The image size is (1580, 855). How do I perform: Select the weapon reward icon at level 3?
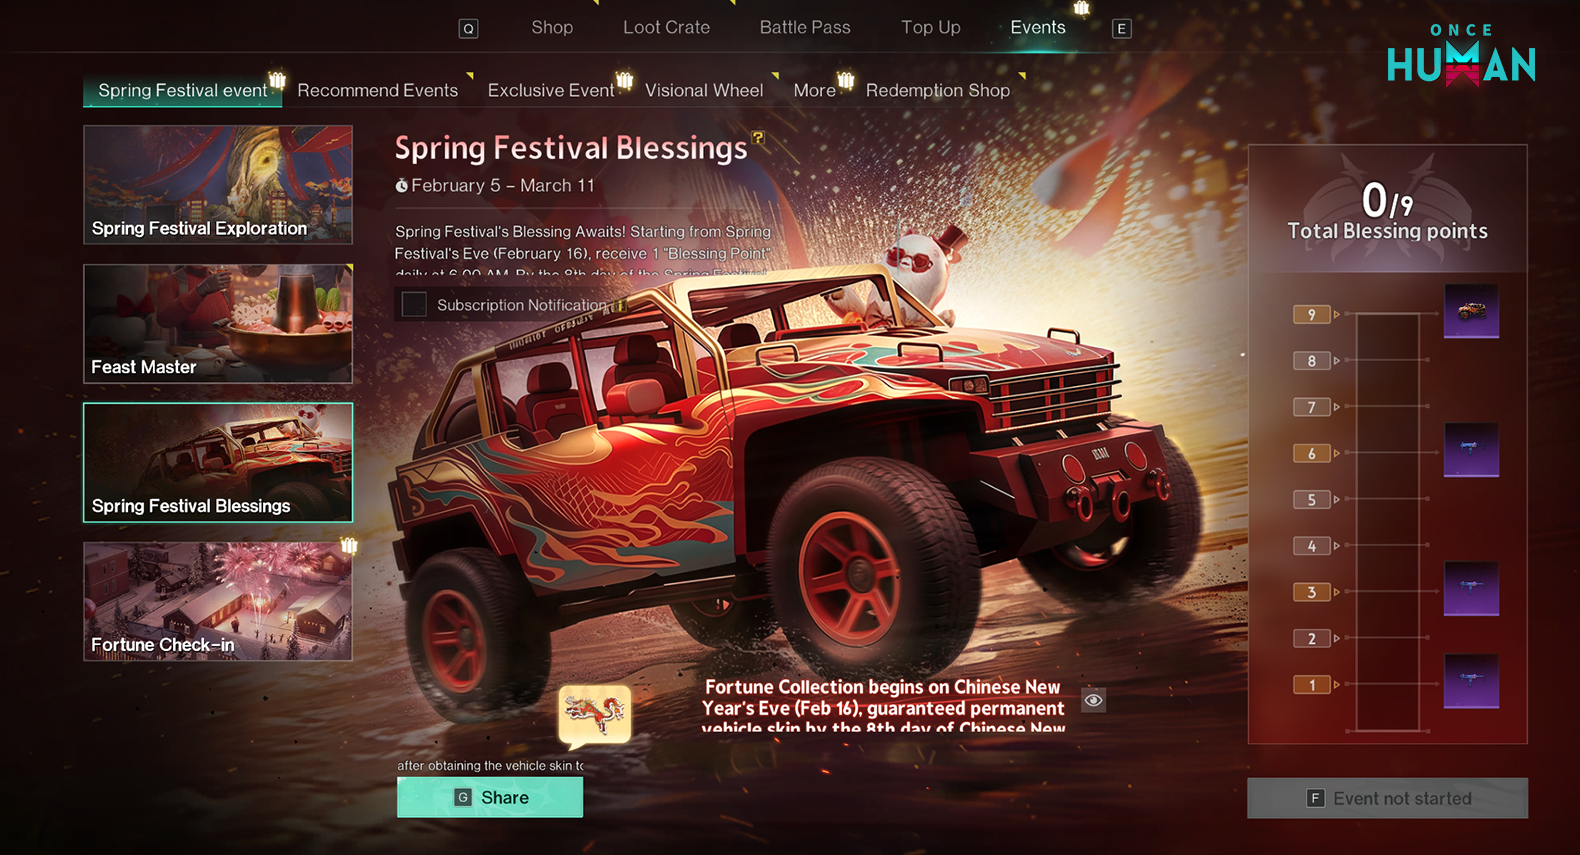coord(1471,588)
